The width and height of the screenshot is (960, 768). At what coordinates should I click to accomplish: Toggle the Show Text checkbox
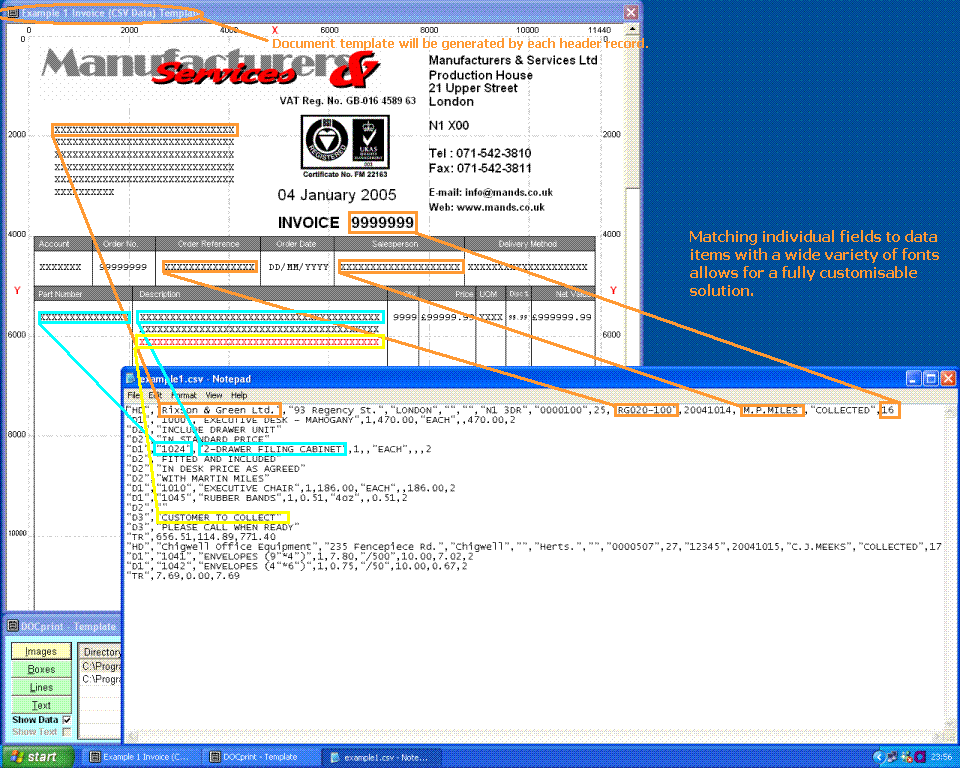[x=67, y=731]
